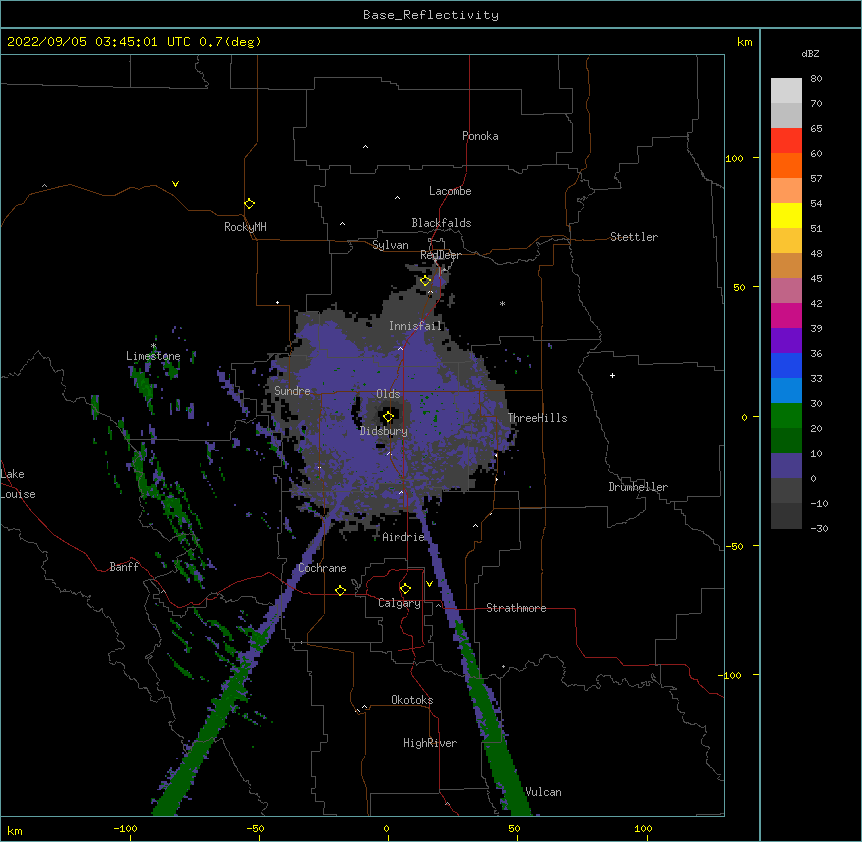Click the Strathmore town label
This screenshot has width=862, height=842.
tap(516, 608)
